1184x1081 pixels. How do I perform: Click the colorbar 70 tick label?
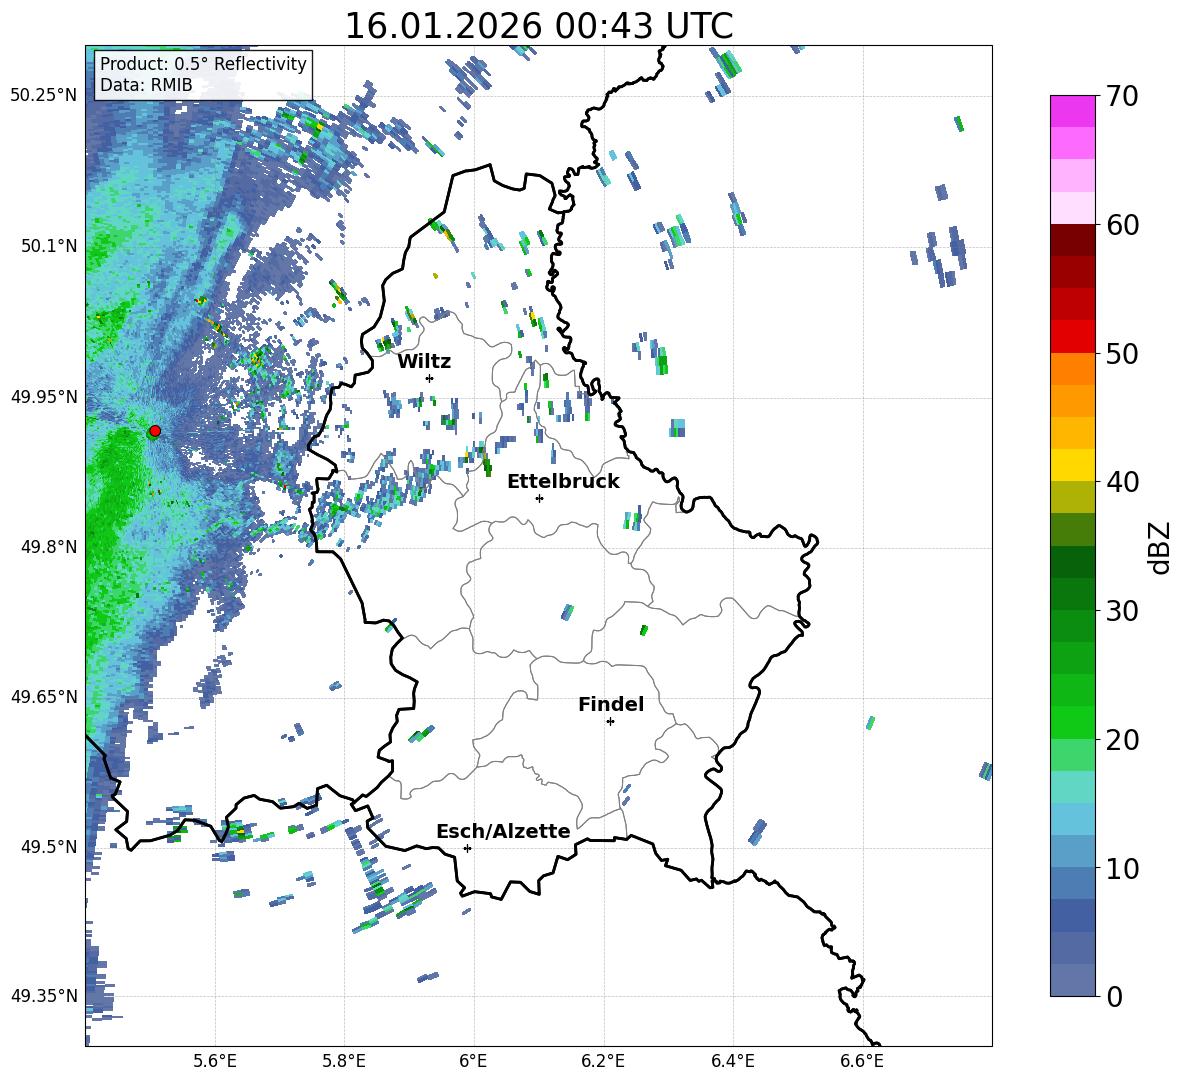(x=1123, y=97)
